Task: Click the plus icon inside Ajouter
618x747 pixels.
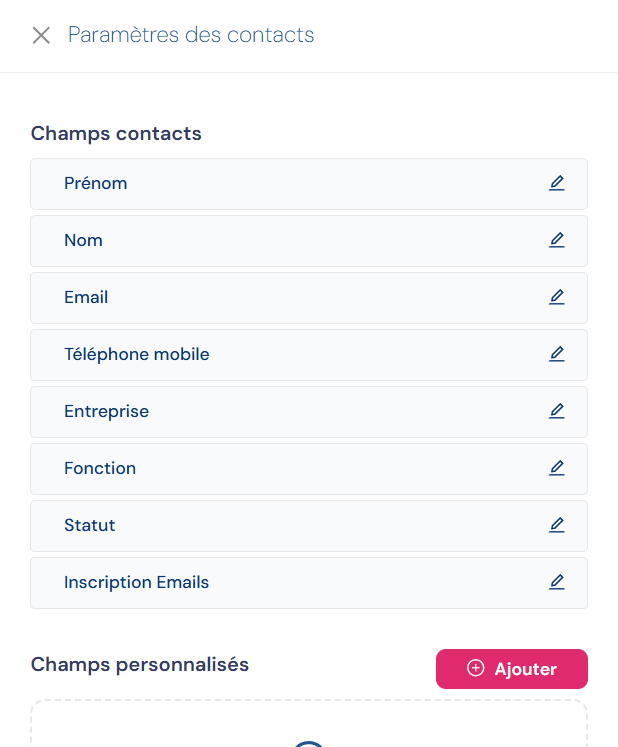Action: (476, 668)
